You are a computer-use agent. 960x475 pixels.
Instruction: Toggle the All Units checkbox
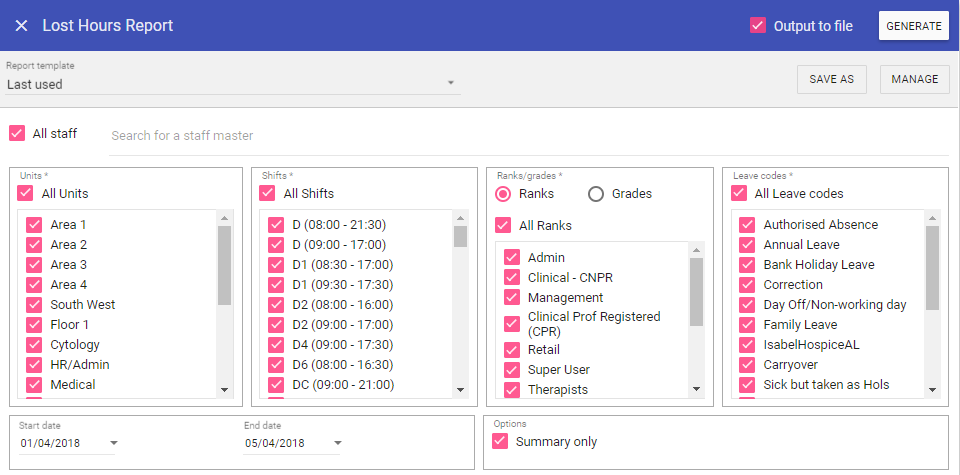click(x=26, y=193)
